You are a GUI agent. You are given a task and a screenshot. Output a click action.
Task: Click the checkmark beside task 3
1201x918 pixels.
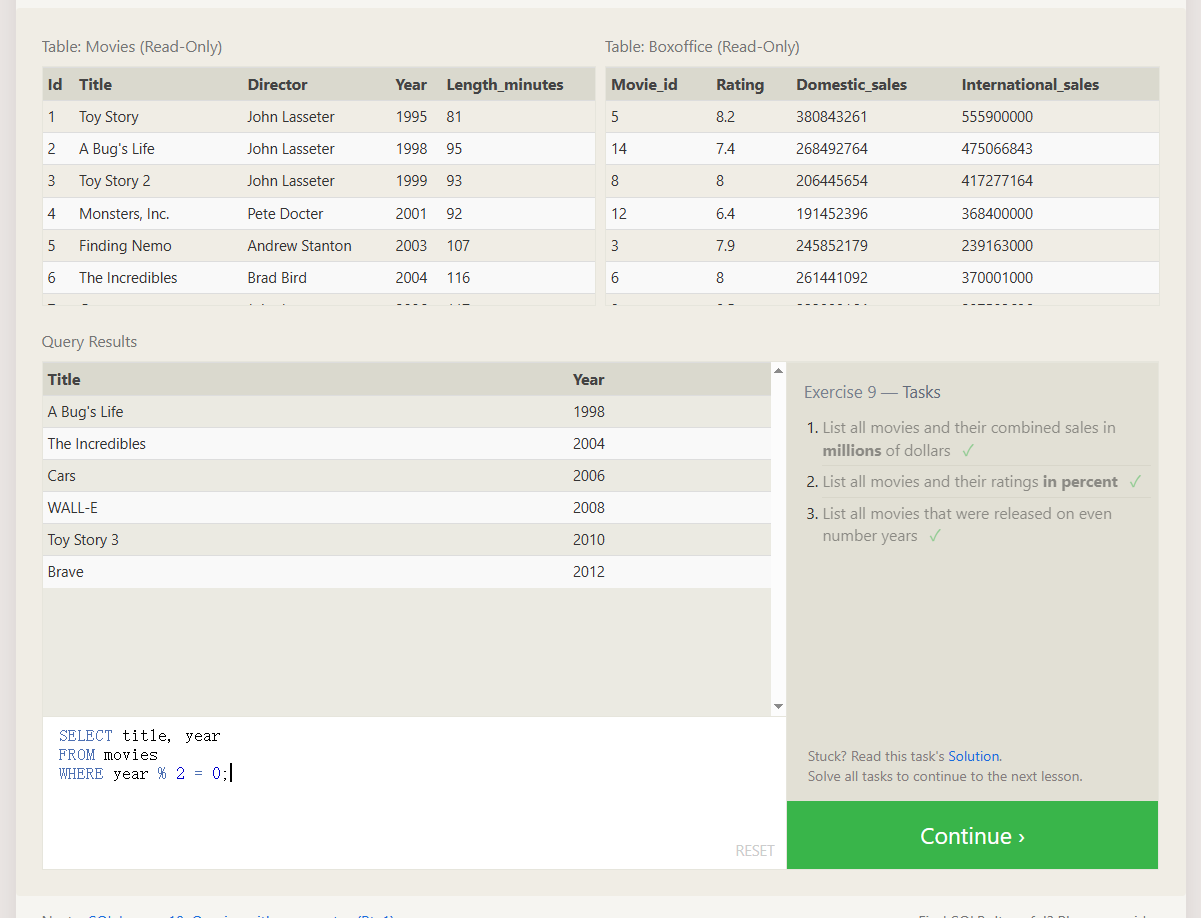click(935, 536)
